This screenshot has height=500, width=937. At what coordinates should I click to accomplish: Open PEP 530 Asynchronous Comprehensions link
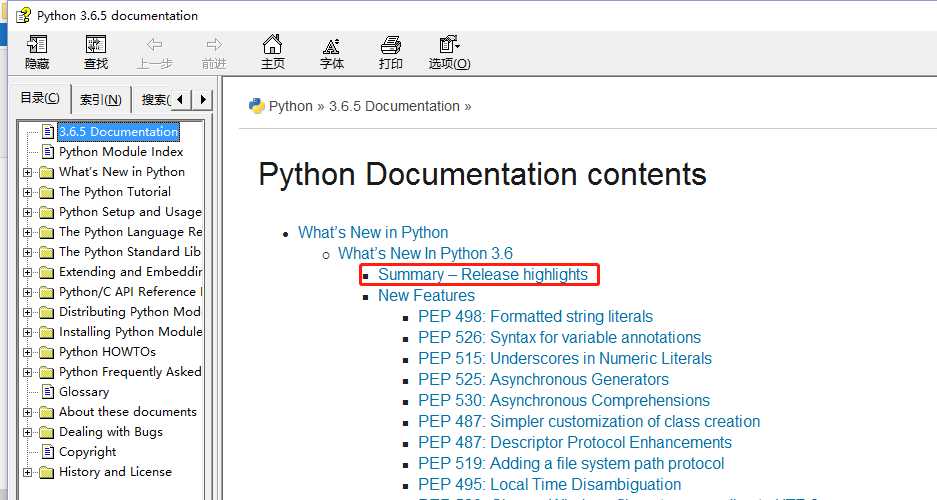[564, 400]
